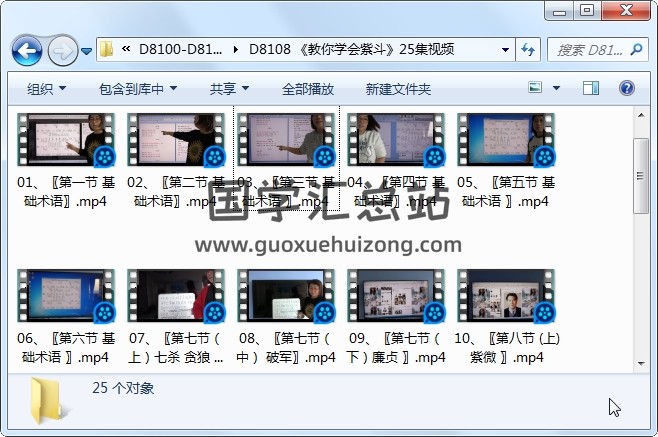The image size is (658, 437).
Task: Select video 08 第七节（中）破军 thumbnail
Action: pos(286,296)
